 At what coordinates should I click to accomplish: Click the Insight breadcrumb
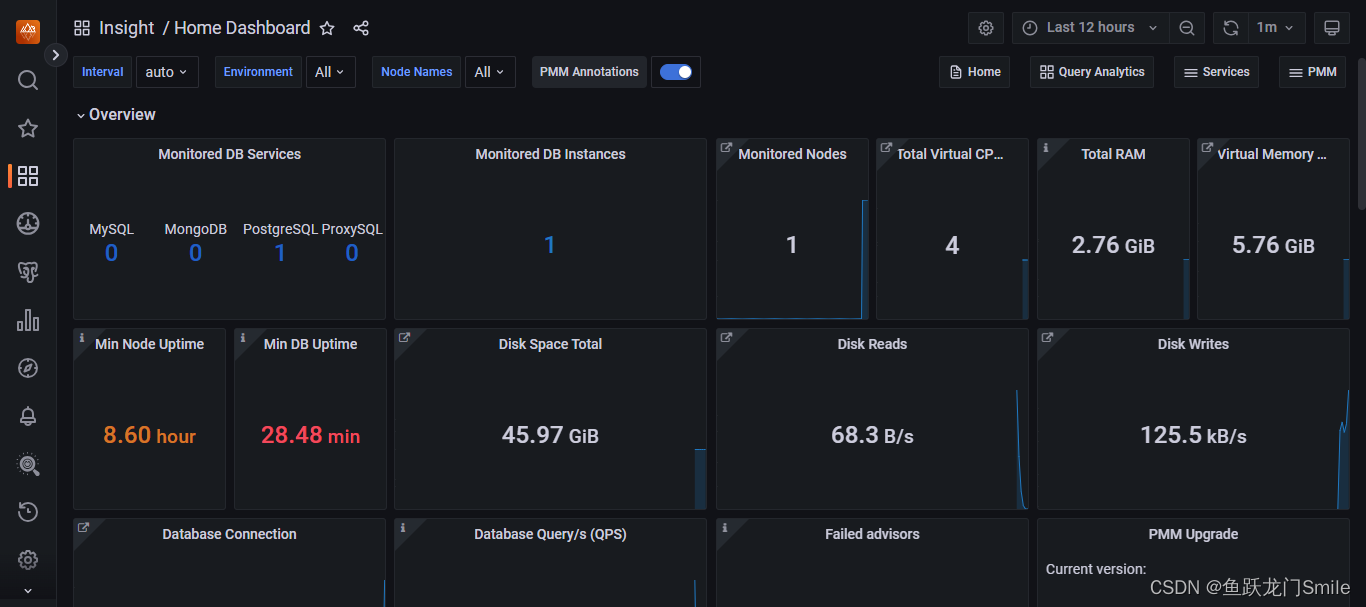(x=127, y=28)
